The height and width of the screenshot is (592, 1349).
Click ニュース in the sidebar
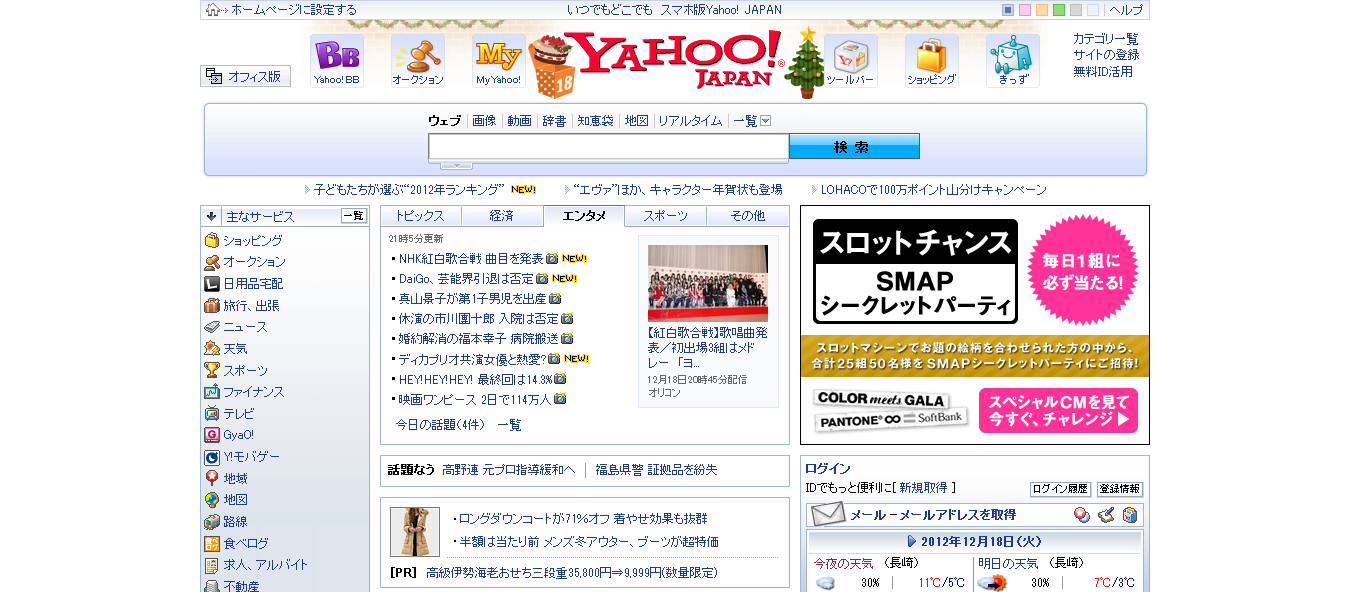245,327
